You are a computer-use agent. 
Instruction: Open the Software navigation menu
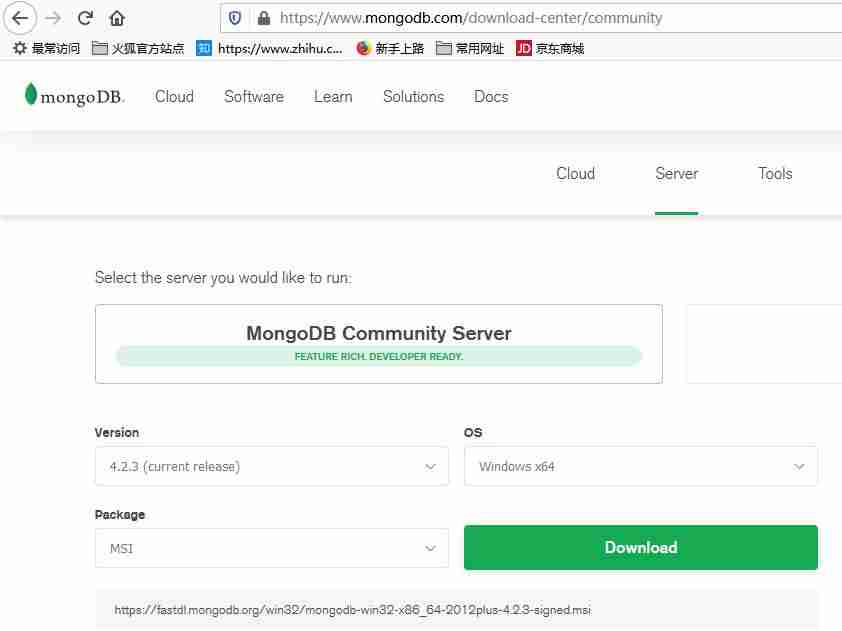point(253,97)
